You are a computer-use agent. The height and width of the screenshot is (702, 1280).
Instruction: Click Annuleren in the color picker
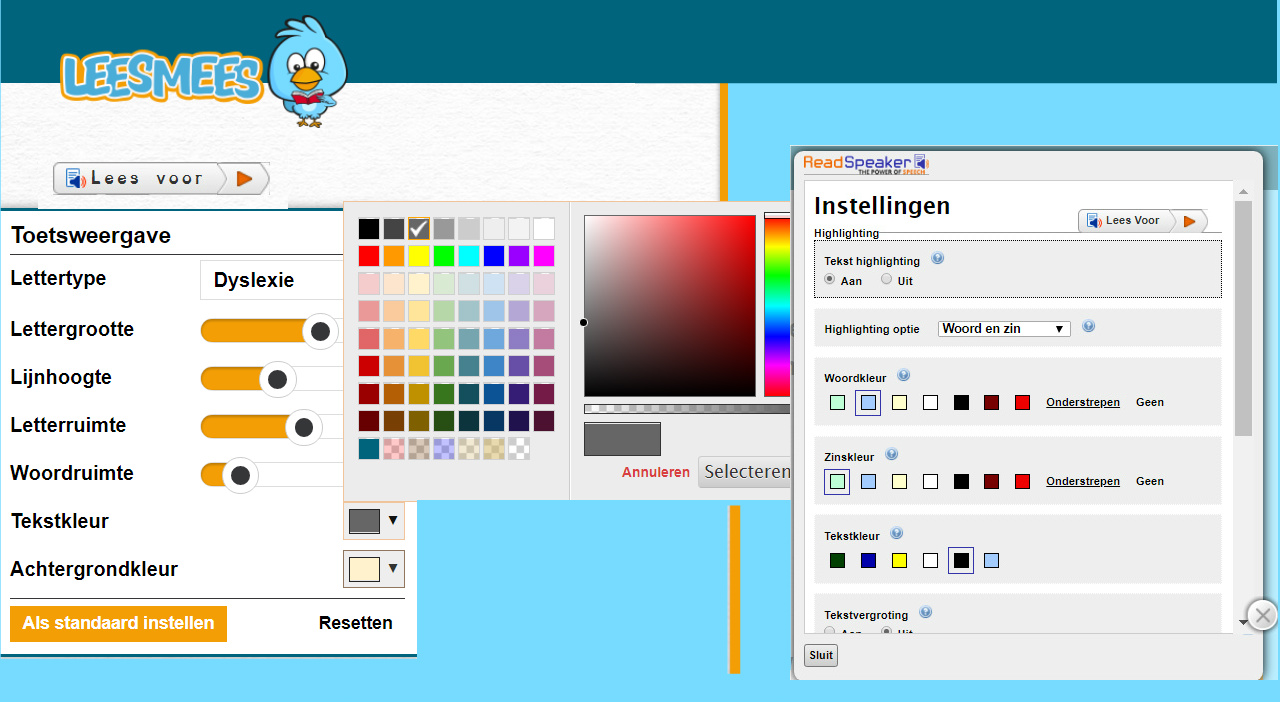[656, 472]
